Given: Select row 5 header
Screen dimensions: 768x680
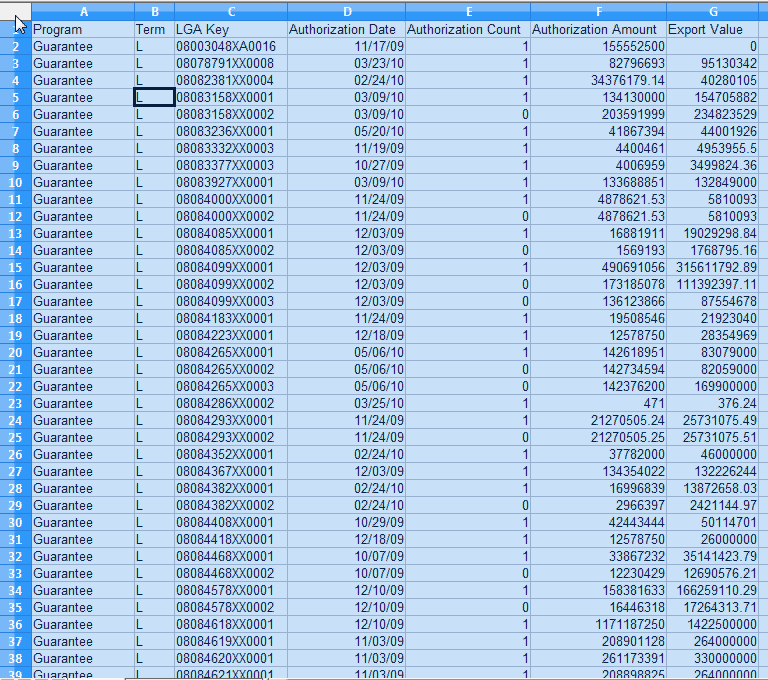Looking at the screenshot, I should (16, 97).
